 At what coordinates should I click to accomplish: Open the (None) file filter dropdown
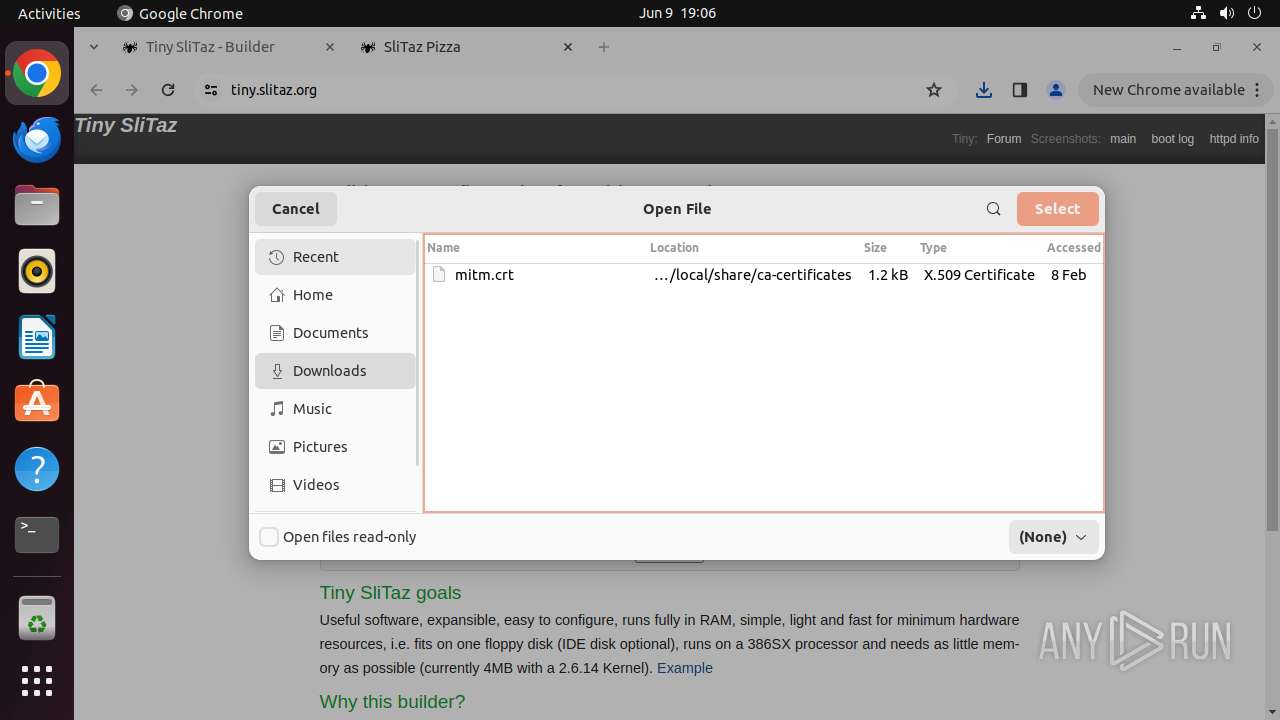click(x=1053, y=537)
